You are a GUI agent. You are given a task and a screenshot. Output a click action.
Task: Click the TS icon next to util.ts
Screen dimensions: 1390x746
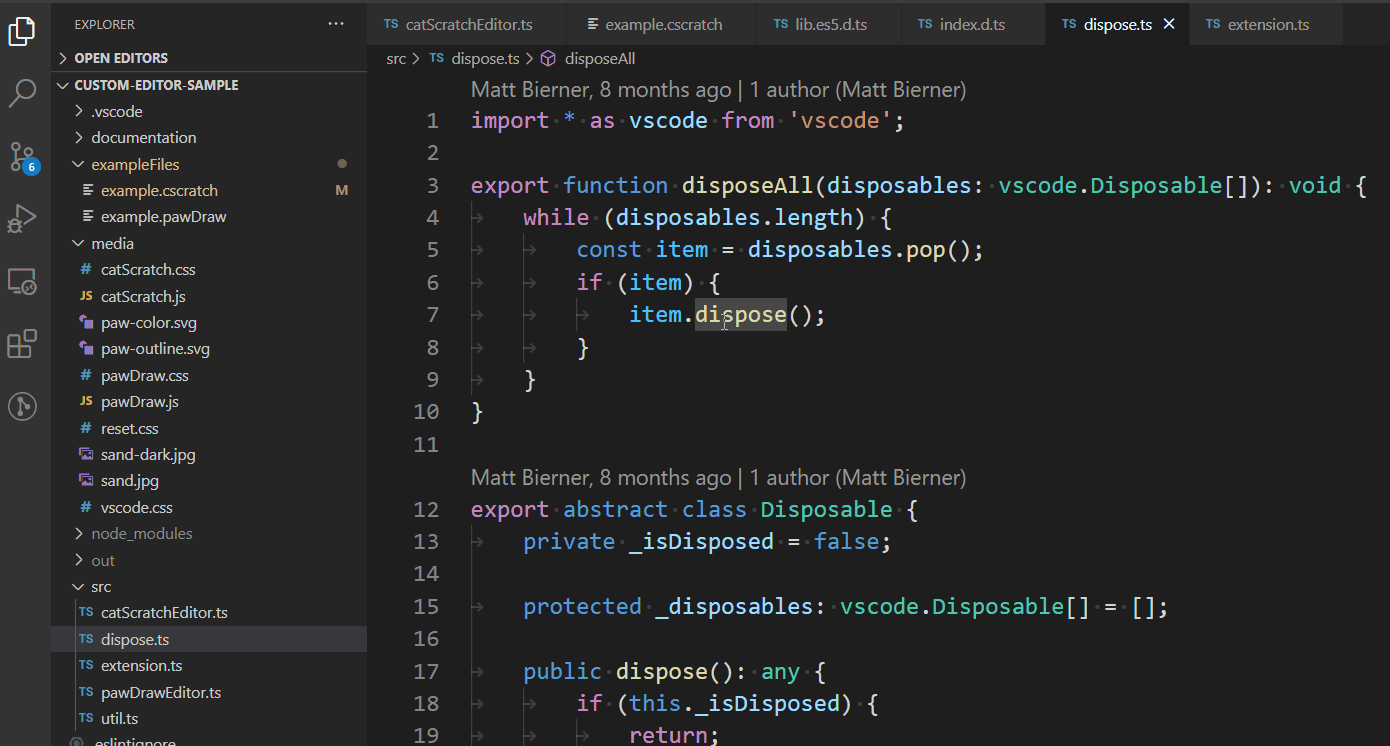(x=86, y=719)
